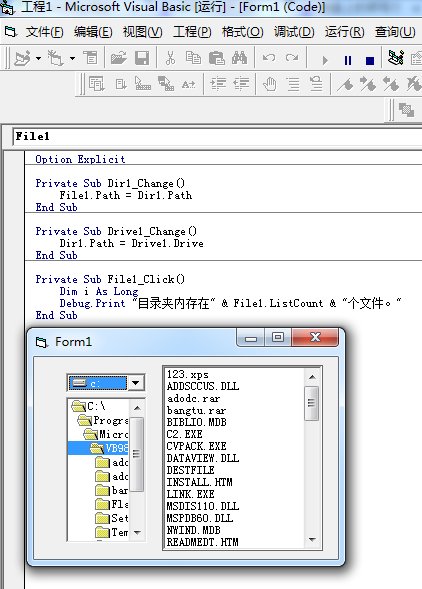
Task: Click file list scroll up arrow
Action: coord(312,377)
